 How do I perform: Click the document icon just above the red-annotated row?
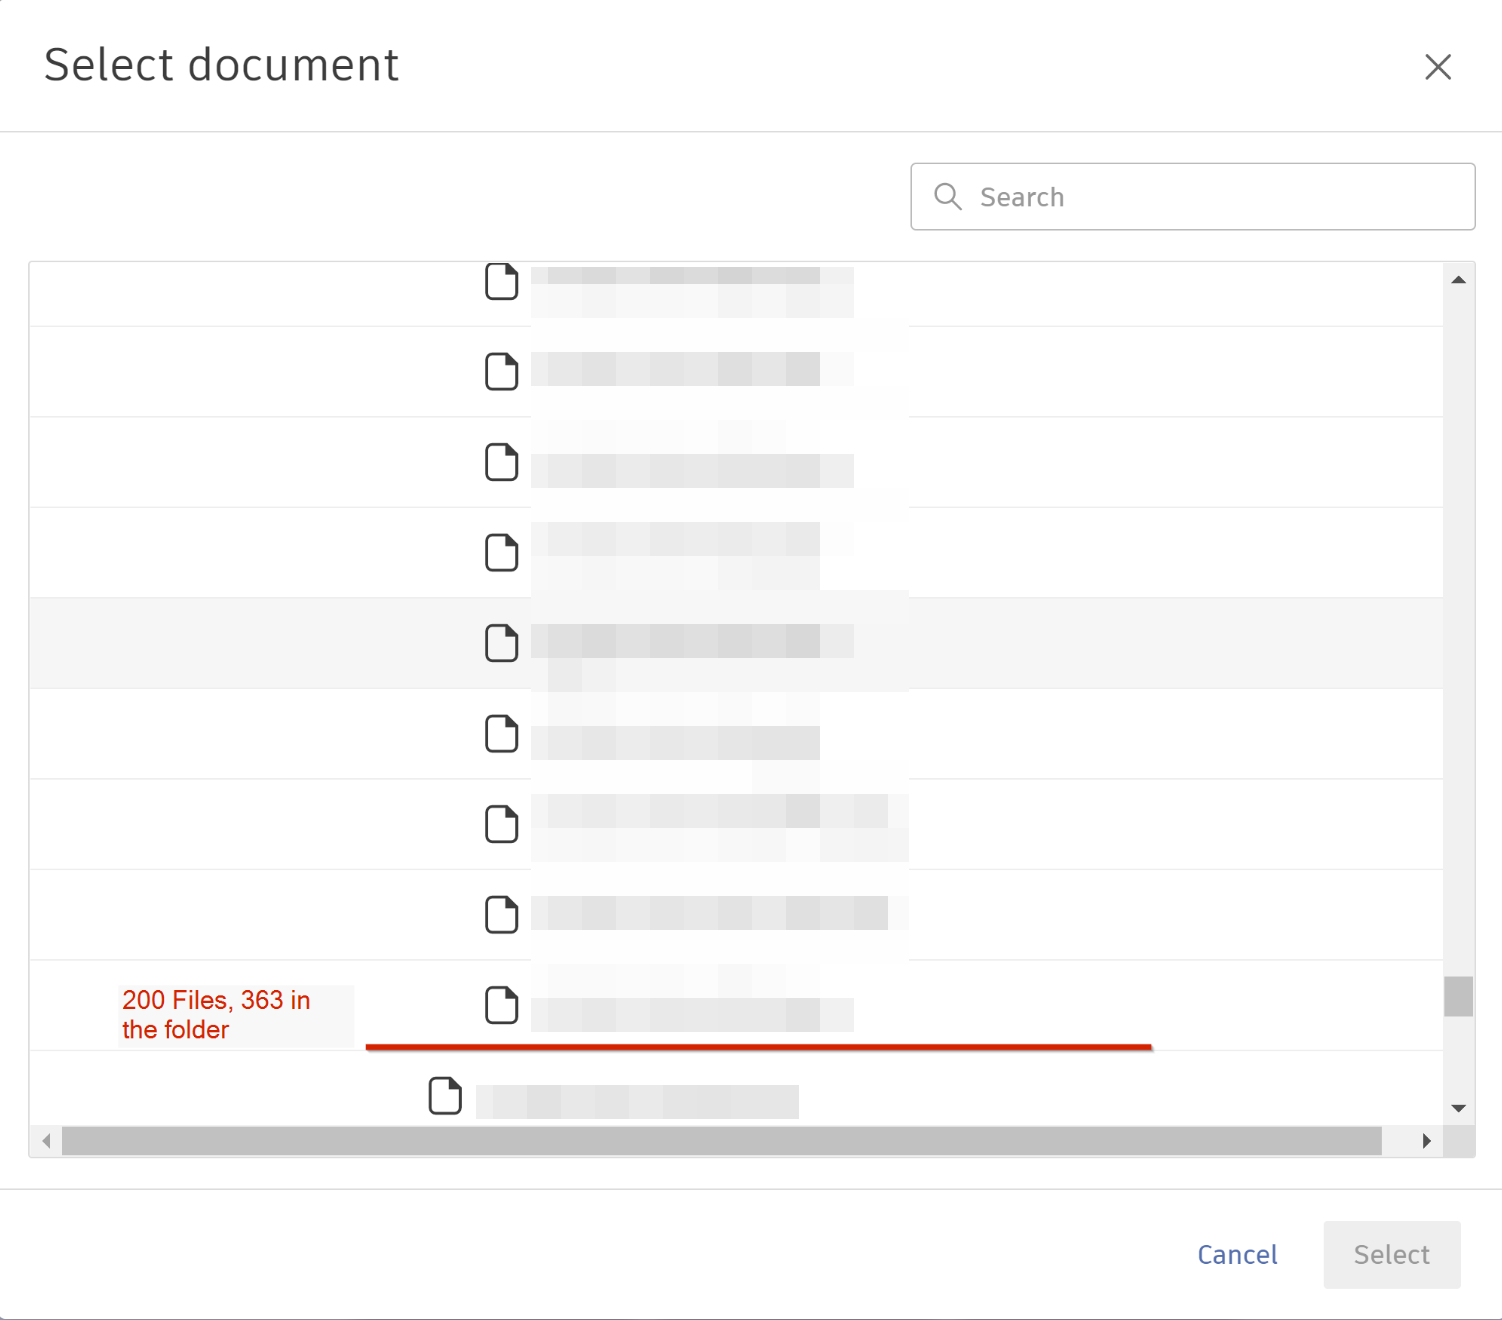coord(501,914)
